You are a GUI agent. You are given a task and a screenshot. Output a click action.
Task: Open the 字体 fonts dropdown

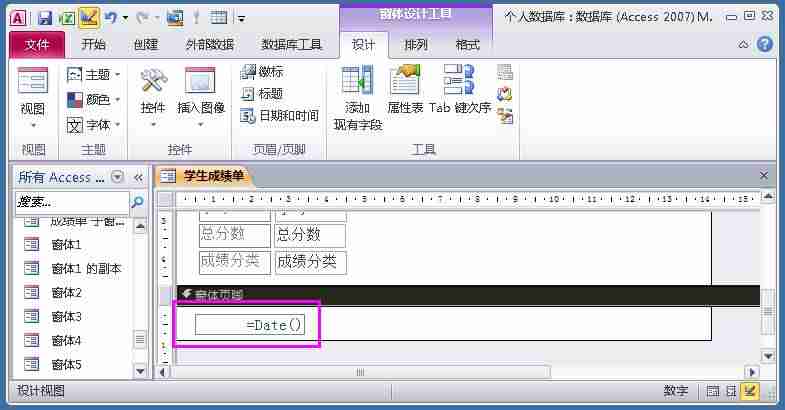coord(94,125)
